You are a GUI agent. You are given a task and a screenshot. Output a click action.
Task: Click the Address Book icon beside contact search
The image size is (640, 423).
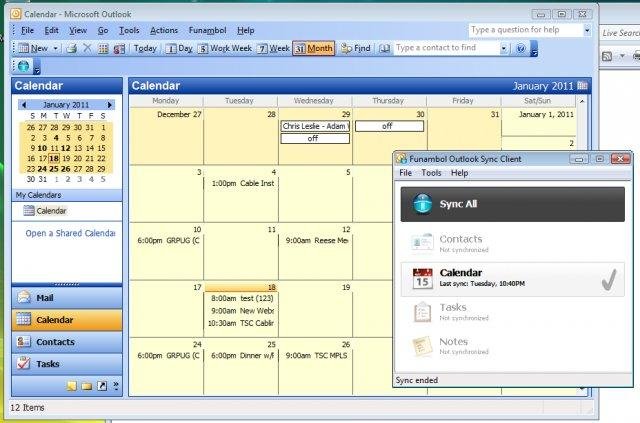click(x=386, y=48)
